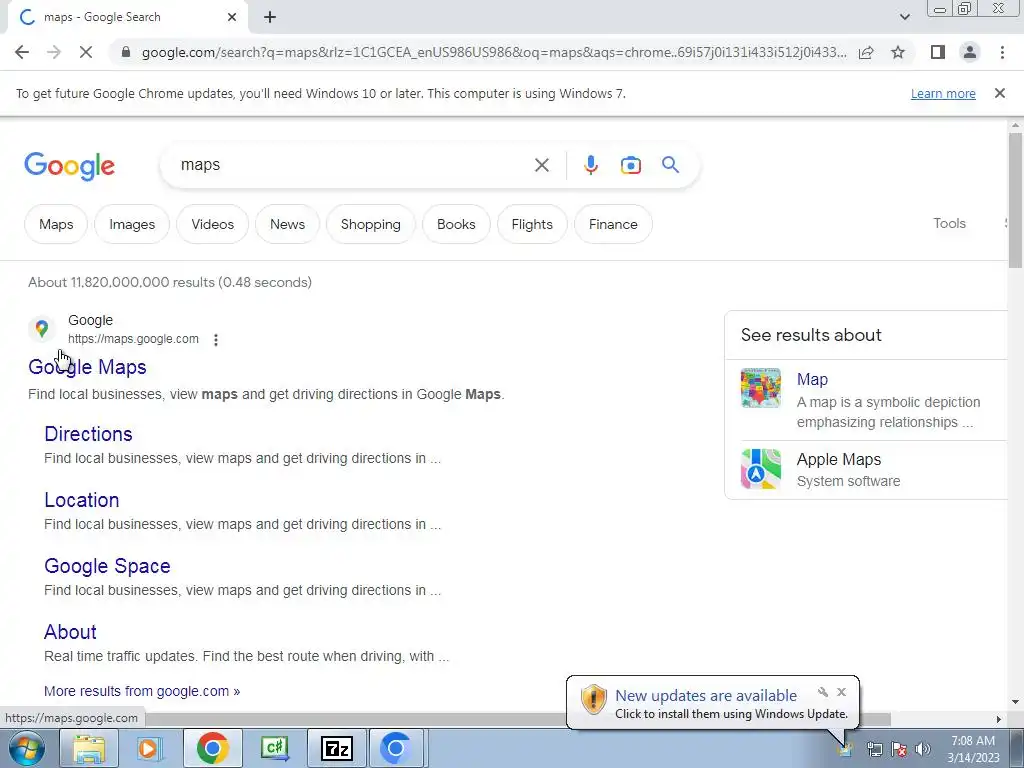
Task: Select the Finance filter chip
Action: click(x=613, y=224)
